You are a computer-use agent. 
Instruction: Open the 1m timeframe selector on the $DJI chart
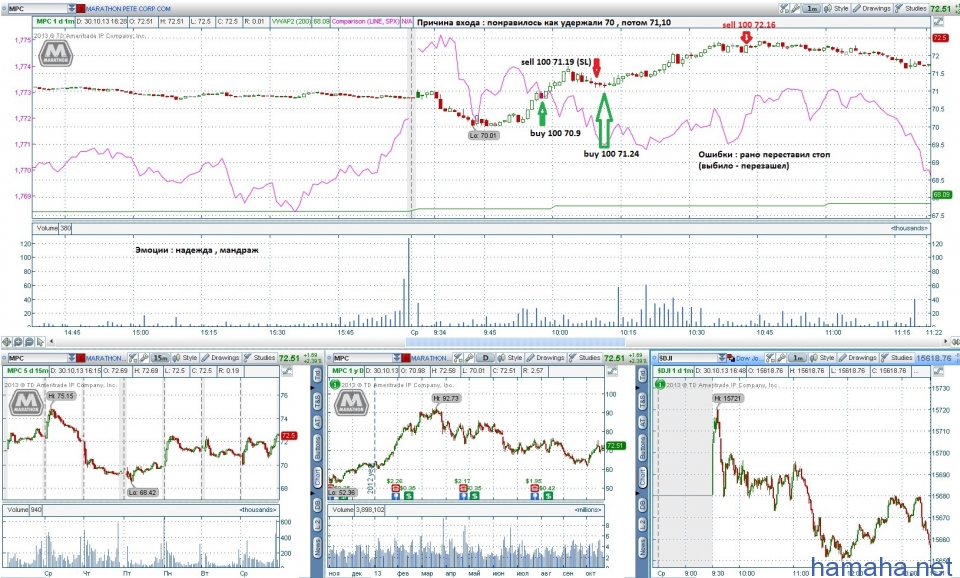[x=798, y=358]
